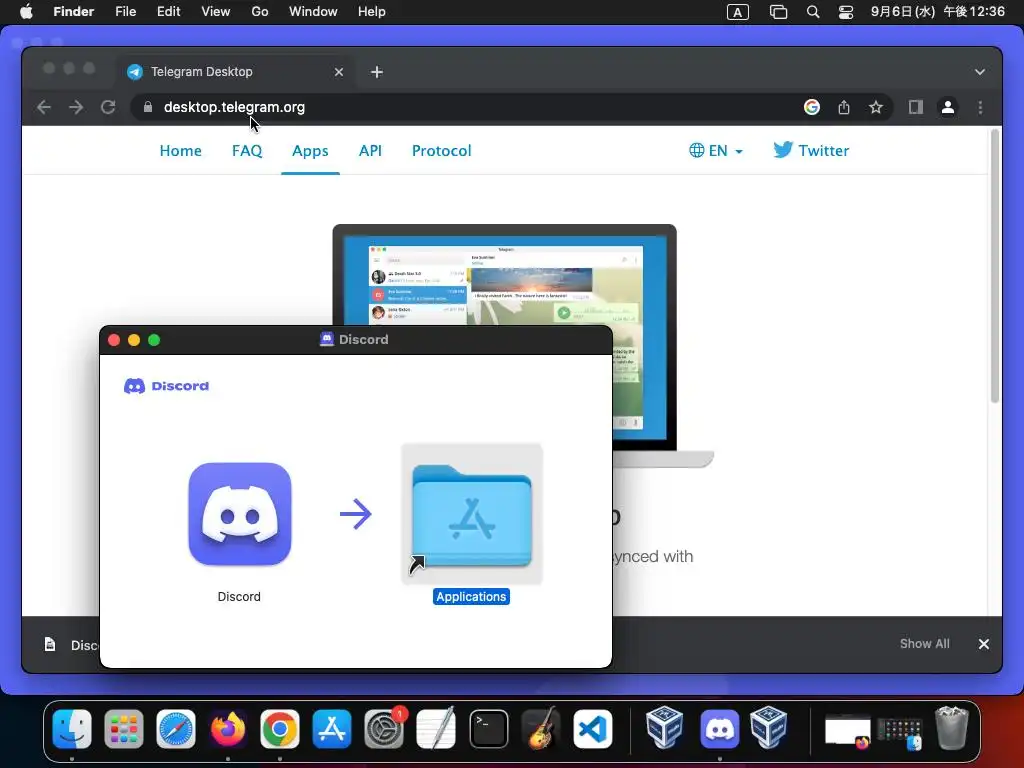Select the Telegram Desktop tab

[x=236, y=72]
